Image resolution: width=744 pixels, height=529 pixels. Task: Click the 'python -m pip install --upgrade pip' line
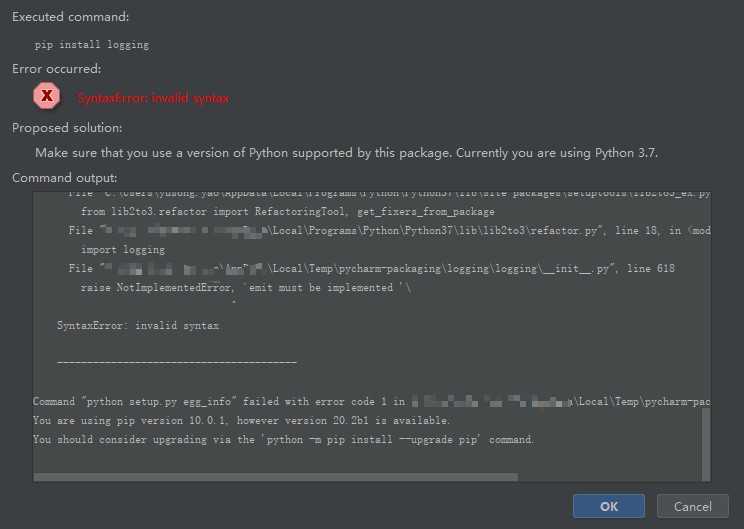point(283,439)
